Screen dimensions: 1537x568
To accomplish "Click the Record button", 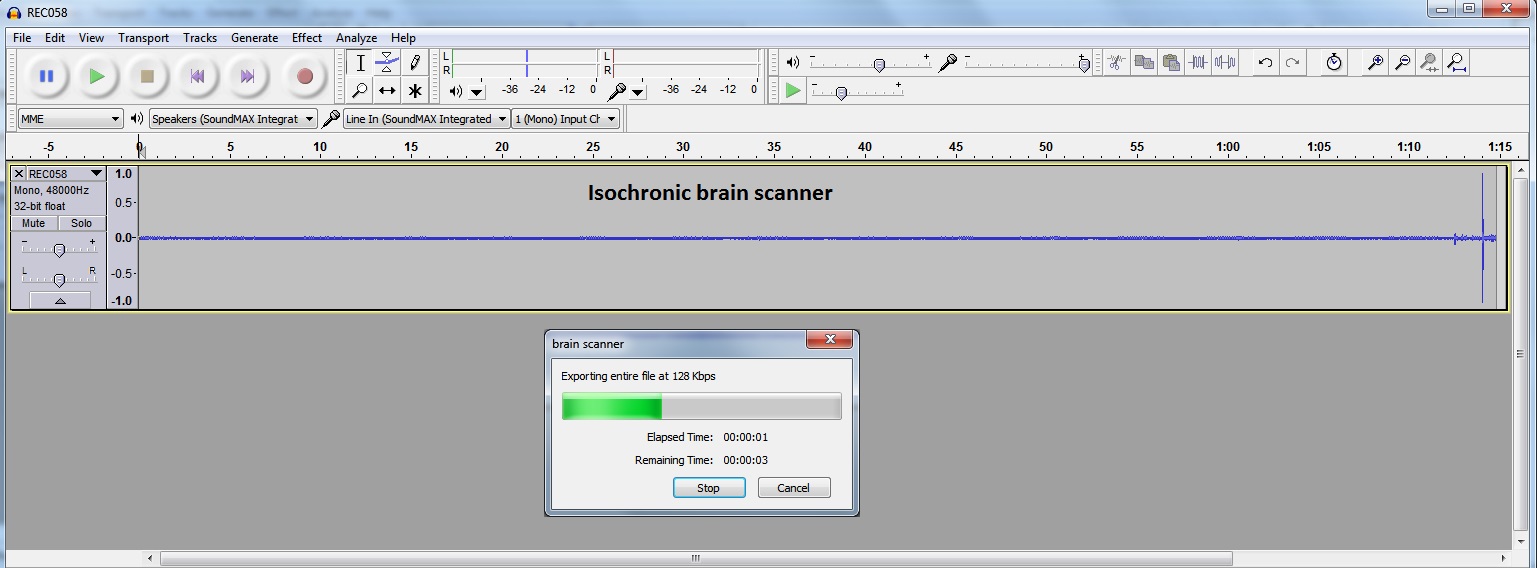I will click(305, 76).
